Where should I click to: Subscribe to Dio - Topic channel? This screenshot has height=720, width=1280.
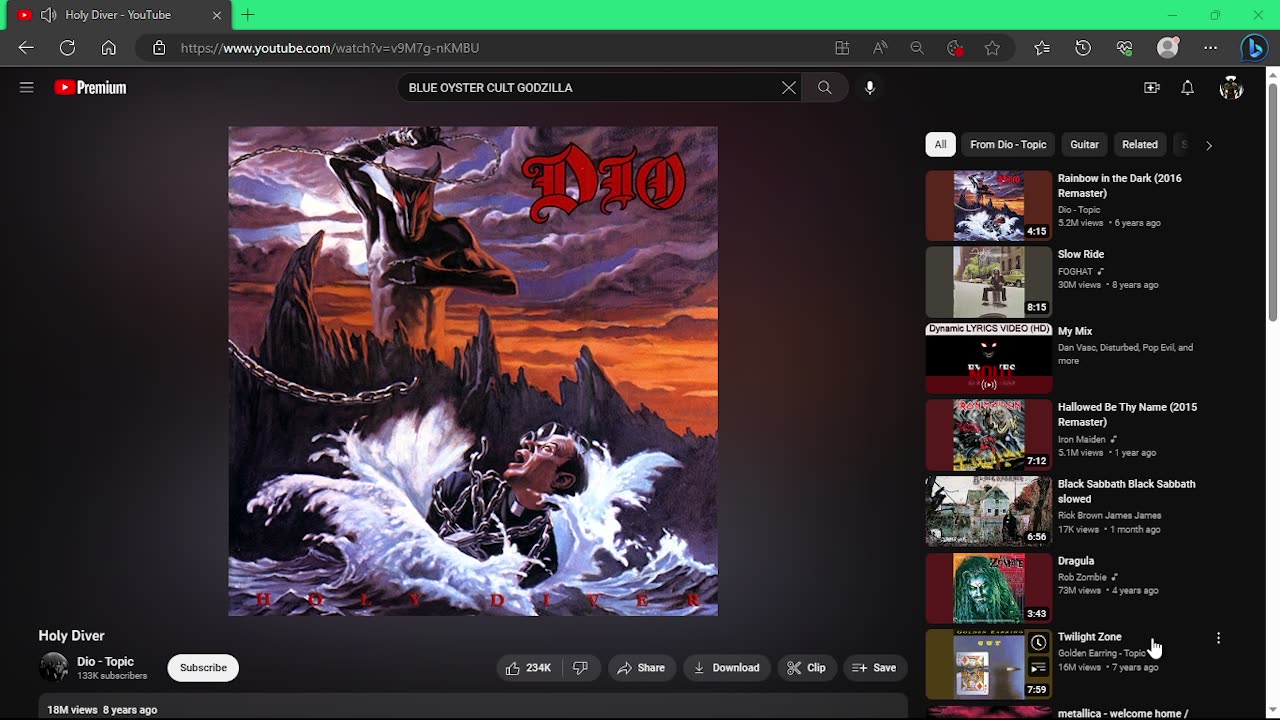tap(203, 668)
